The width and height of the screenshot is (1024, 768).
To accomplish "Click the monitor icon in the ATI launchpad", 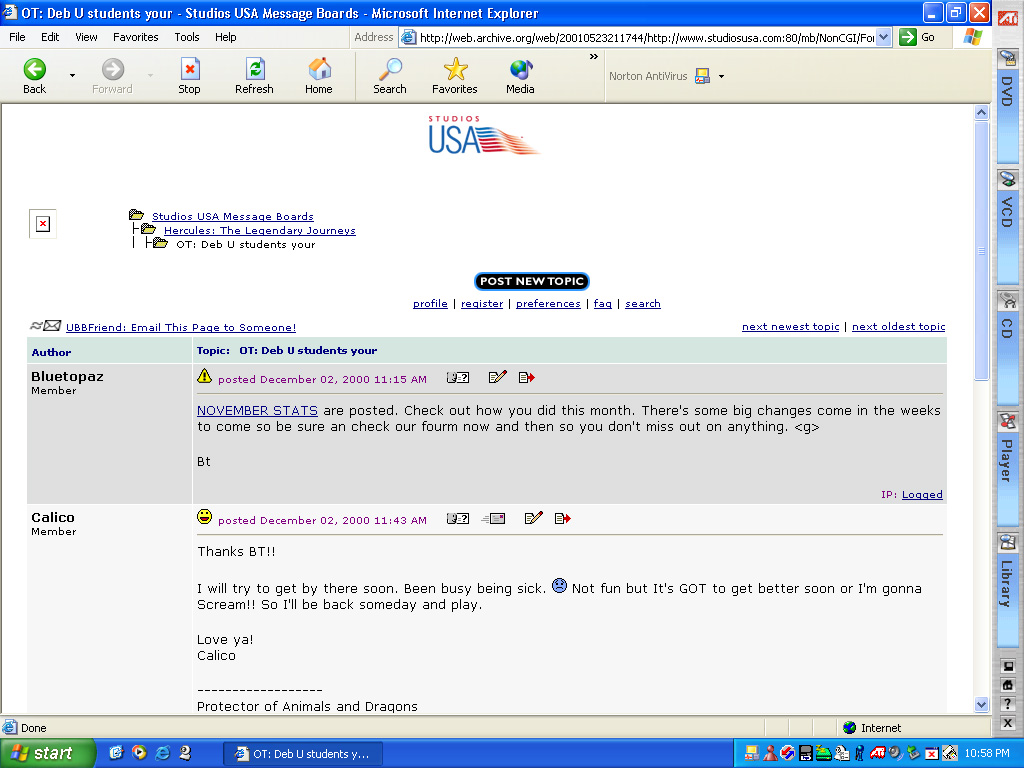I will tap(1008, 666).
